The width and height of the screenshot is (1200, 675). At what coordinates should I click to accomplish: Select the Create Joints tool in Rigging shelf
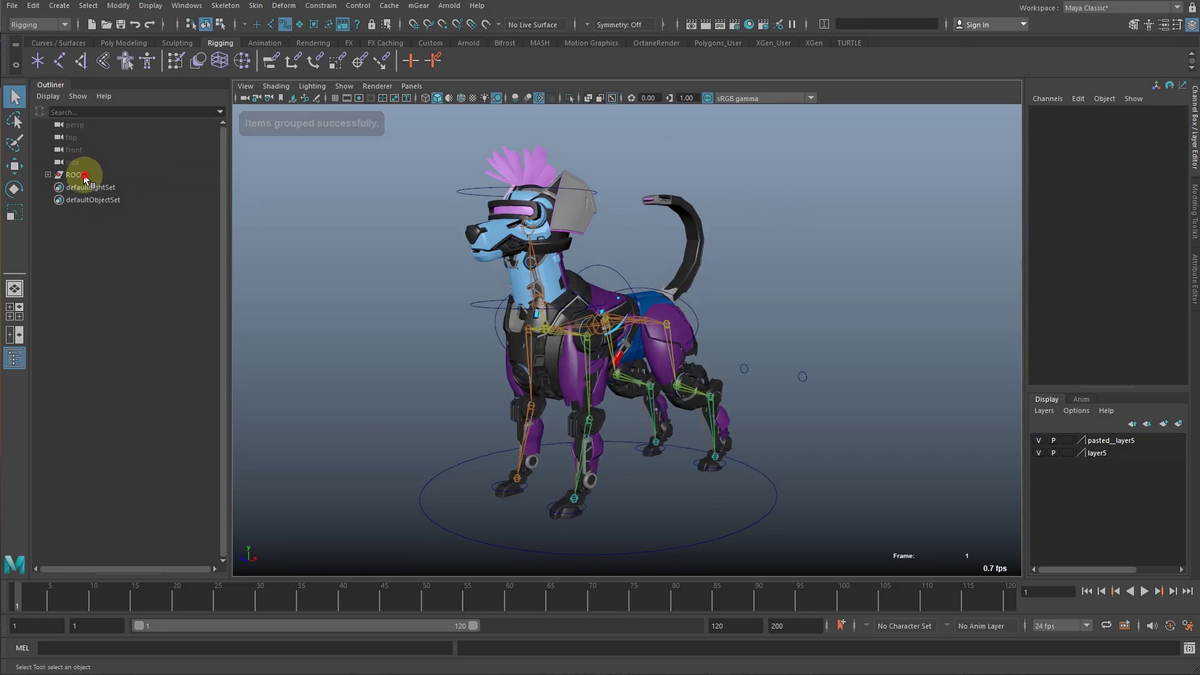click(59, 61)
